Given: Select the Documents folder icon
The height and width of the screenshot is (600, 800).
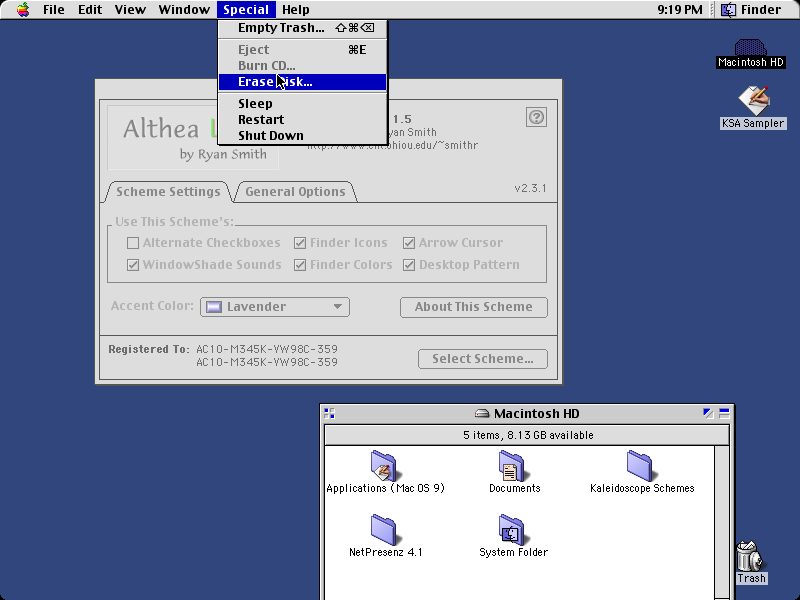Looking at the screenshot, I should point(514,472).
